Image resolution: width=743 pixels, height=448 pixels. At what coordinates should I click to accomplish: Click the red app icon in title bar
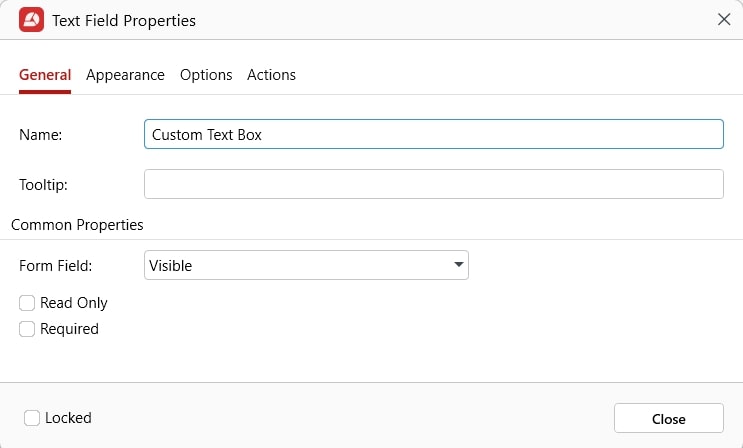31,19
